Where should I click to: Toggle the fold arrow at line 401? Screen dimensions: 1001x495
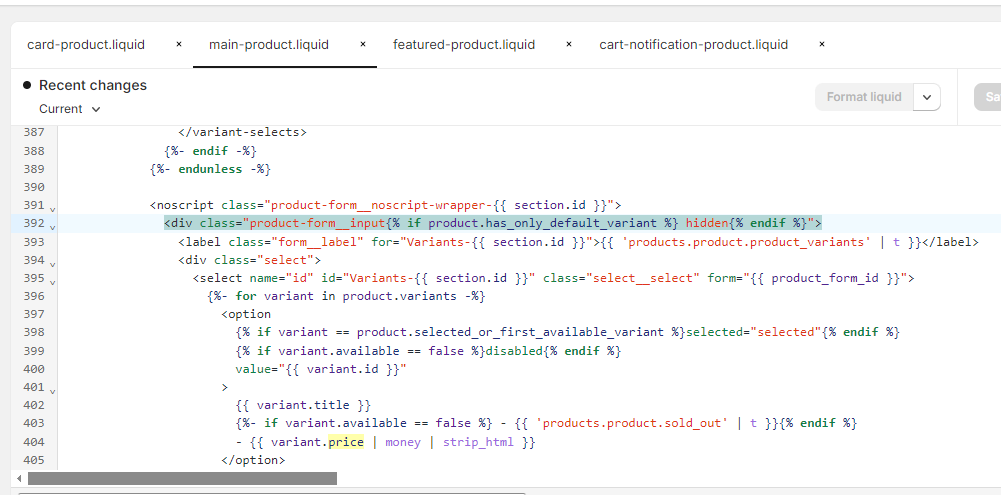pos(52,389)
